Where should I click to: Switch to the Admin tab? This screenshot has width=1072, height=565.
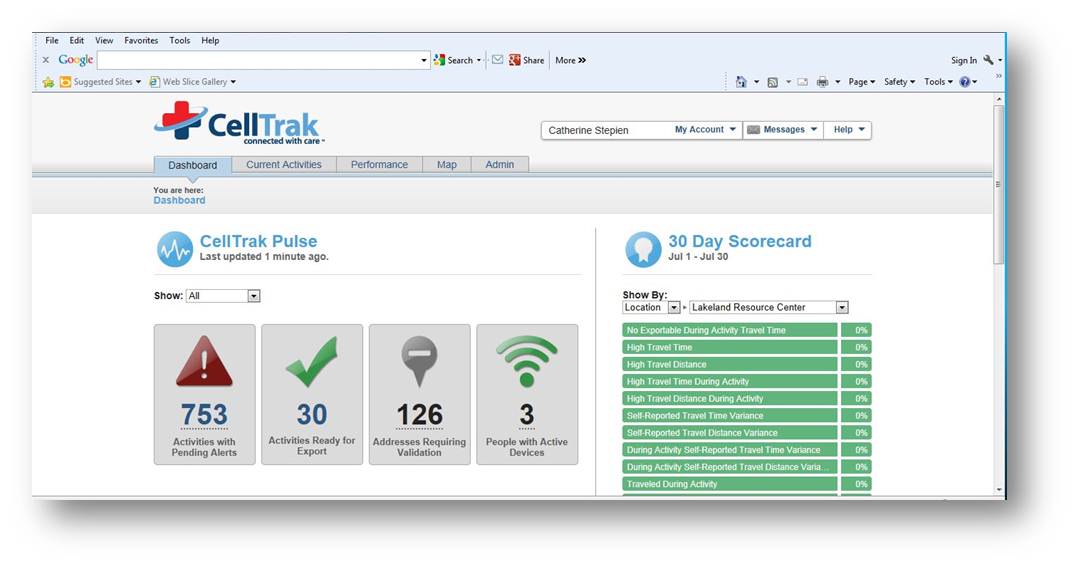pos(500,165)
